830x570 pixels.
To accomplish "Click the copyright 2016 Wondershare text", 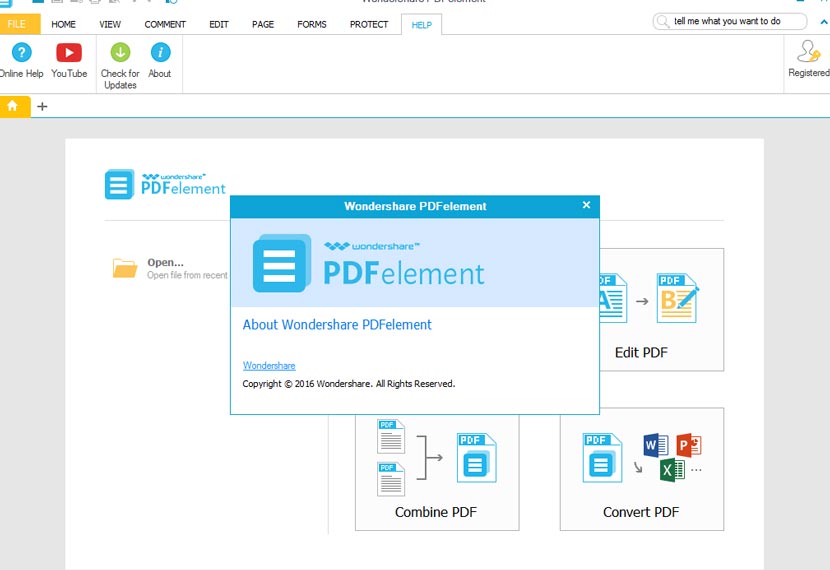I will tap(349, 384).
